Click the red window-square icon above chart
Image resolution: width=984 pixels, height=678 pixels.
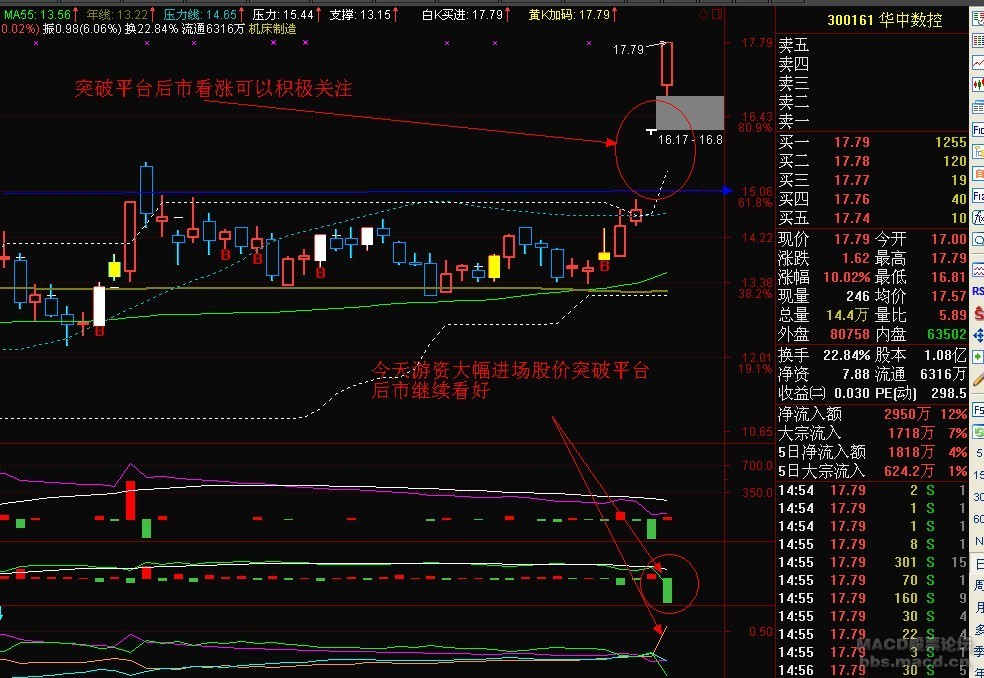click(x=717, y=14)
